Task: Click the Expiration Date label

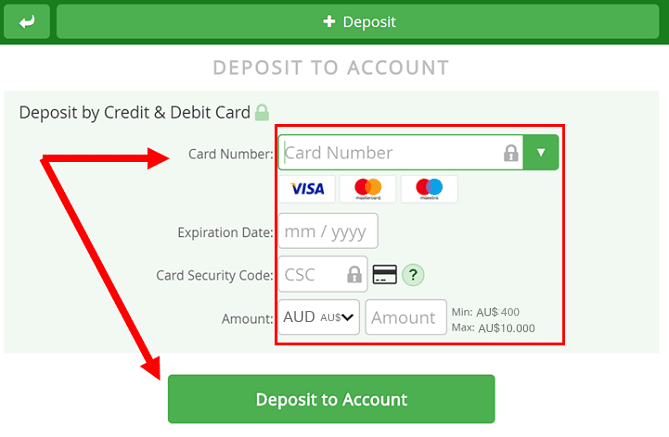Action: tap(225, 233)
